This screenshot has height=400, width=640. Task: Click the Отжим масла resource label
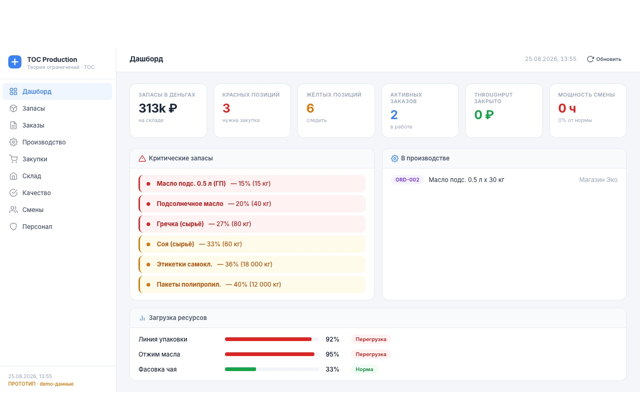tap(159, 354)
